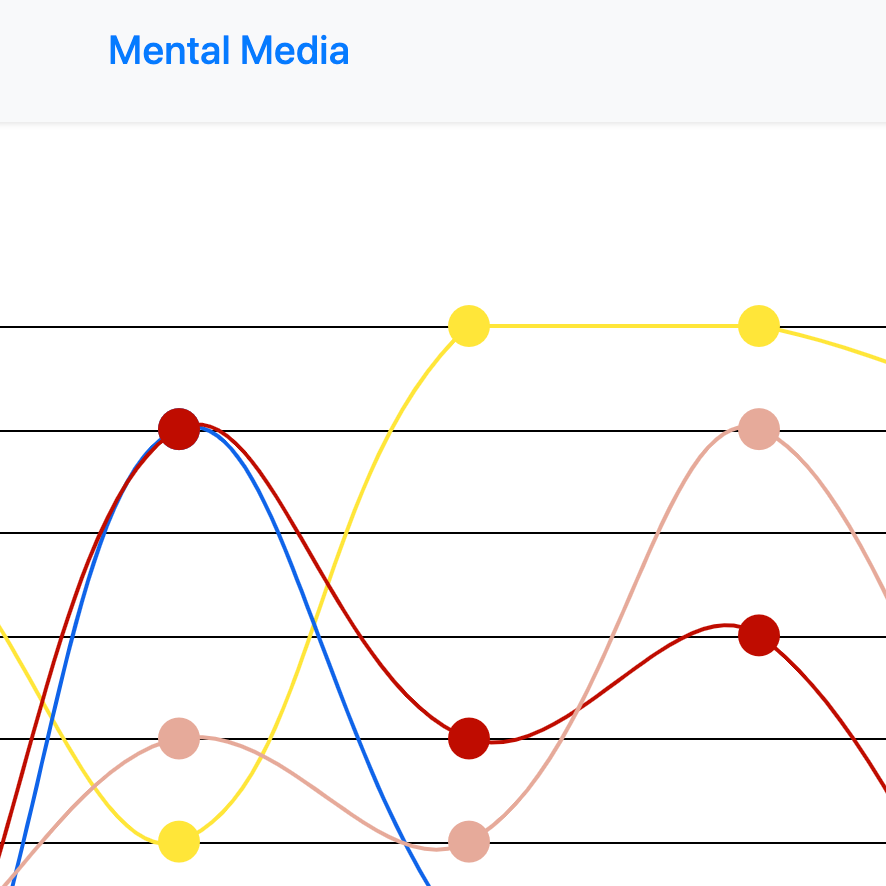Select the rightmost pink data point
Image resolution: width=886 pixels, height=886 pixels.
pyautogui.click(x=759, y=429)
